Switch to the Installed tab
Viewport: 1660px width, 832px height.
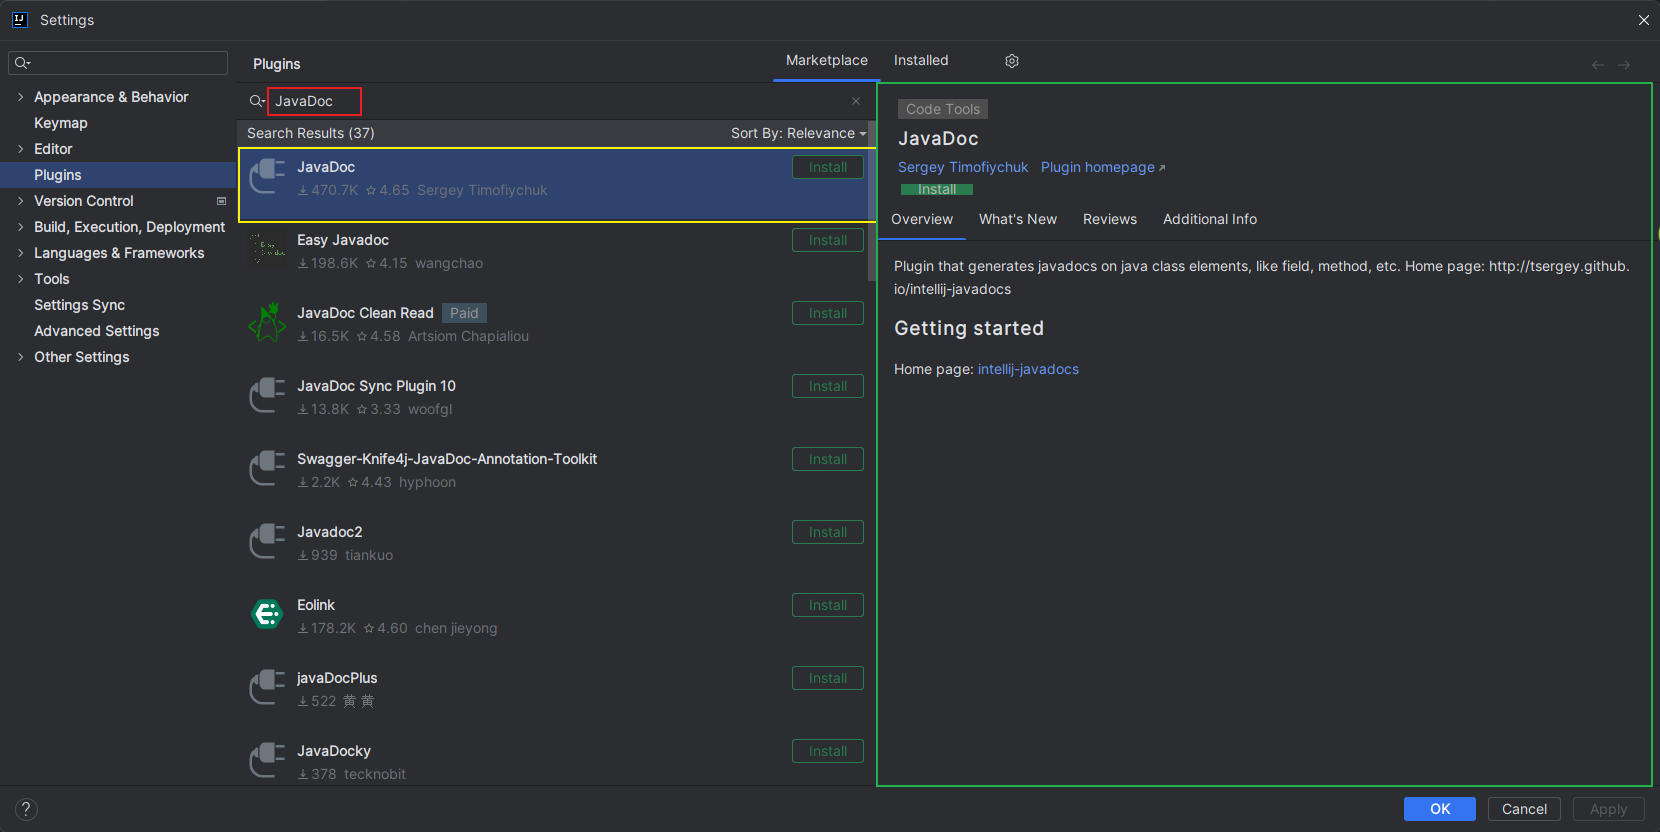921,60
